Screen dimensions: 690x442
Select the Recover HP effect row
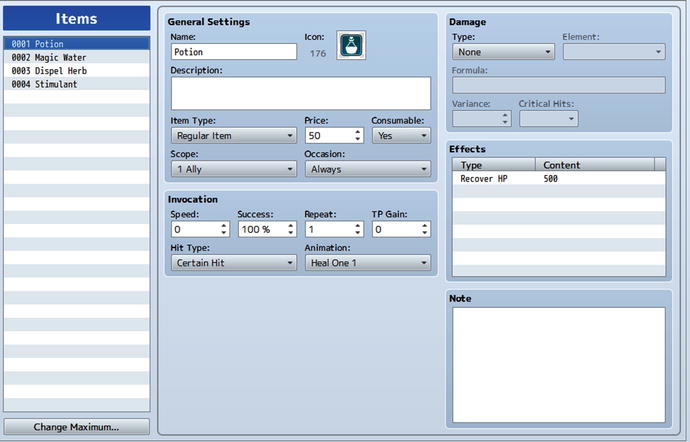[x=559, y=178]
